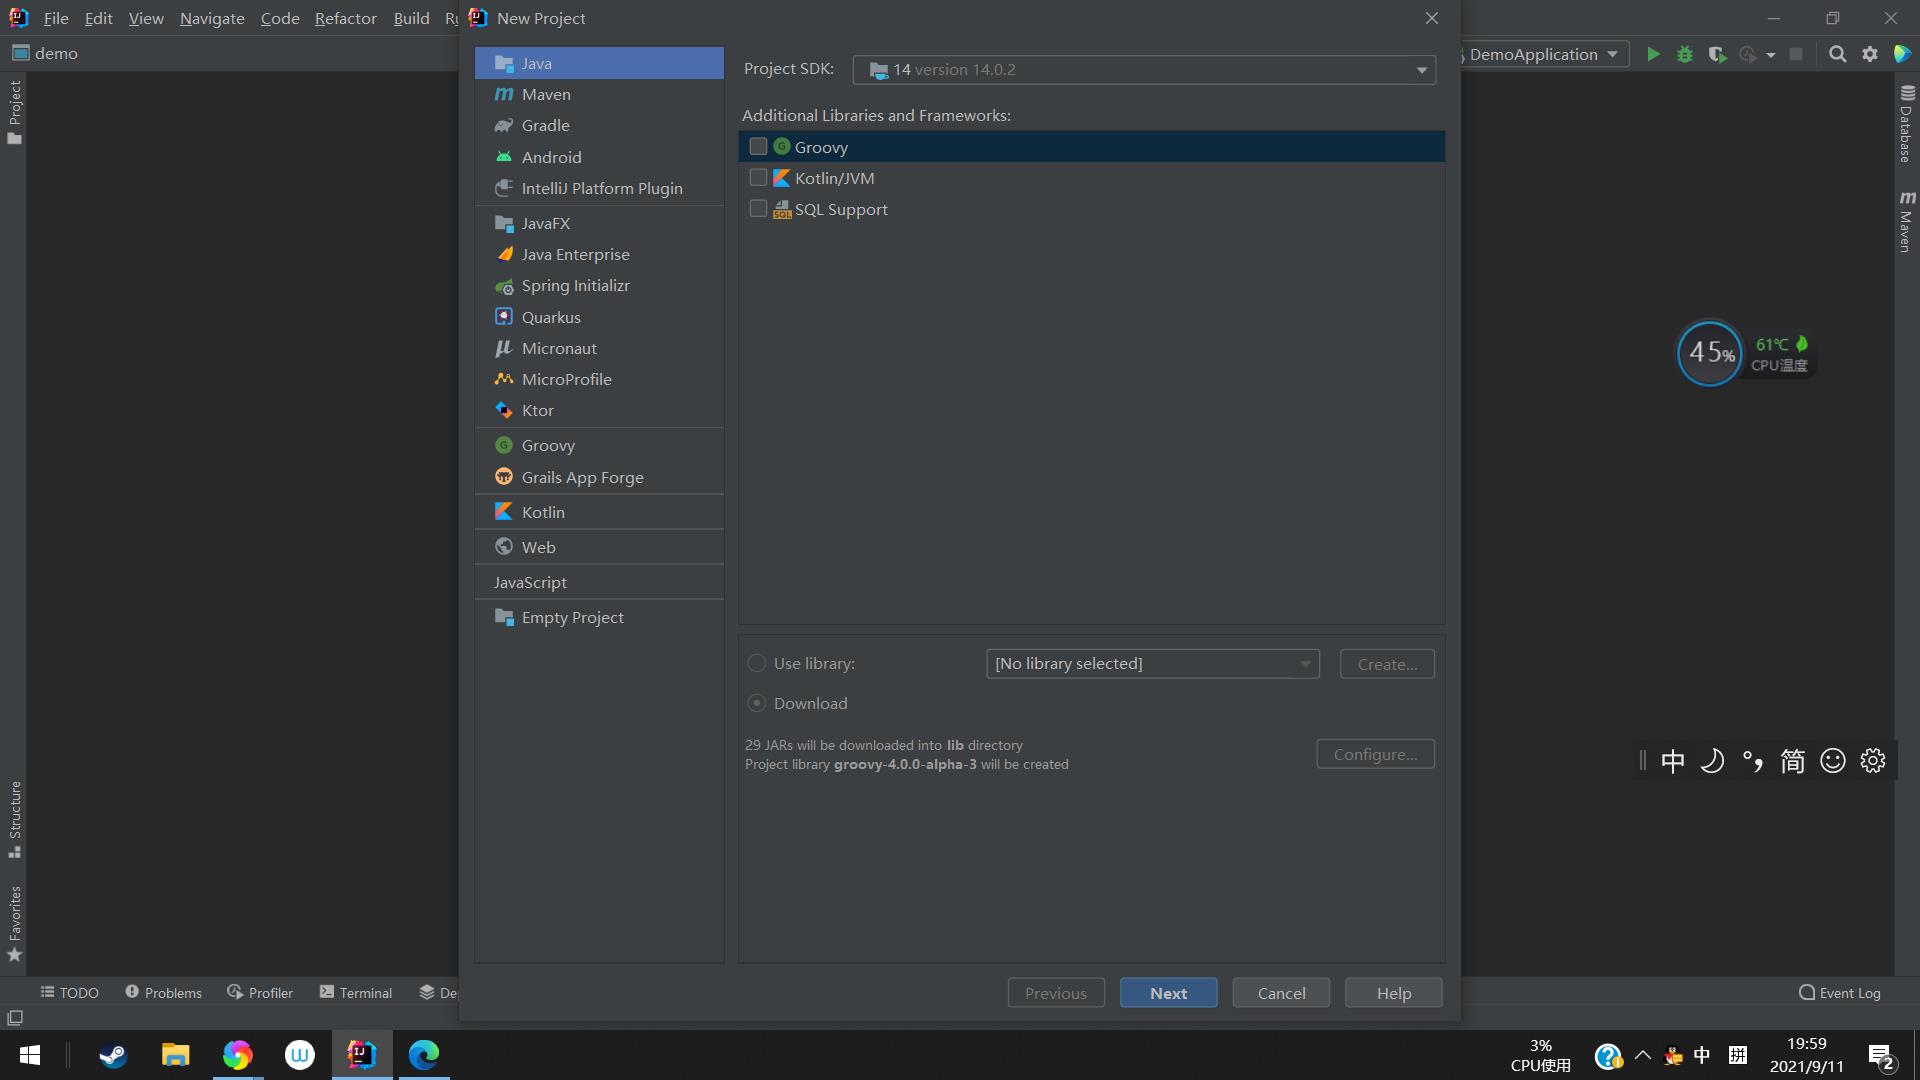Screen dimensions: 1920x1080
Task: Select MicroProfile project type
Action: (x=599, y=379)
